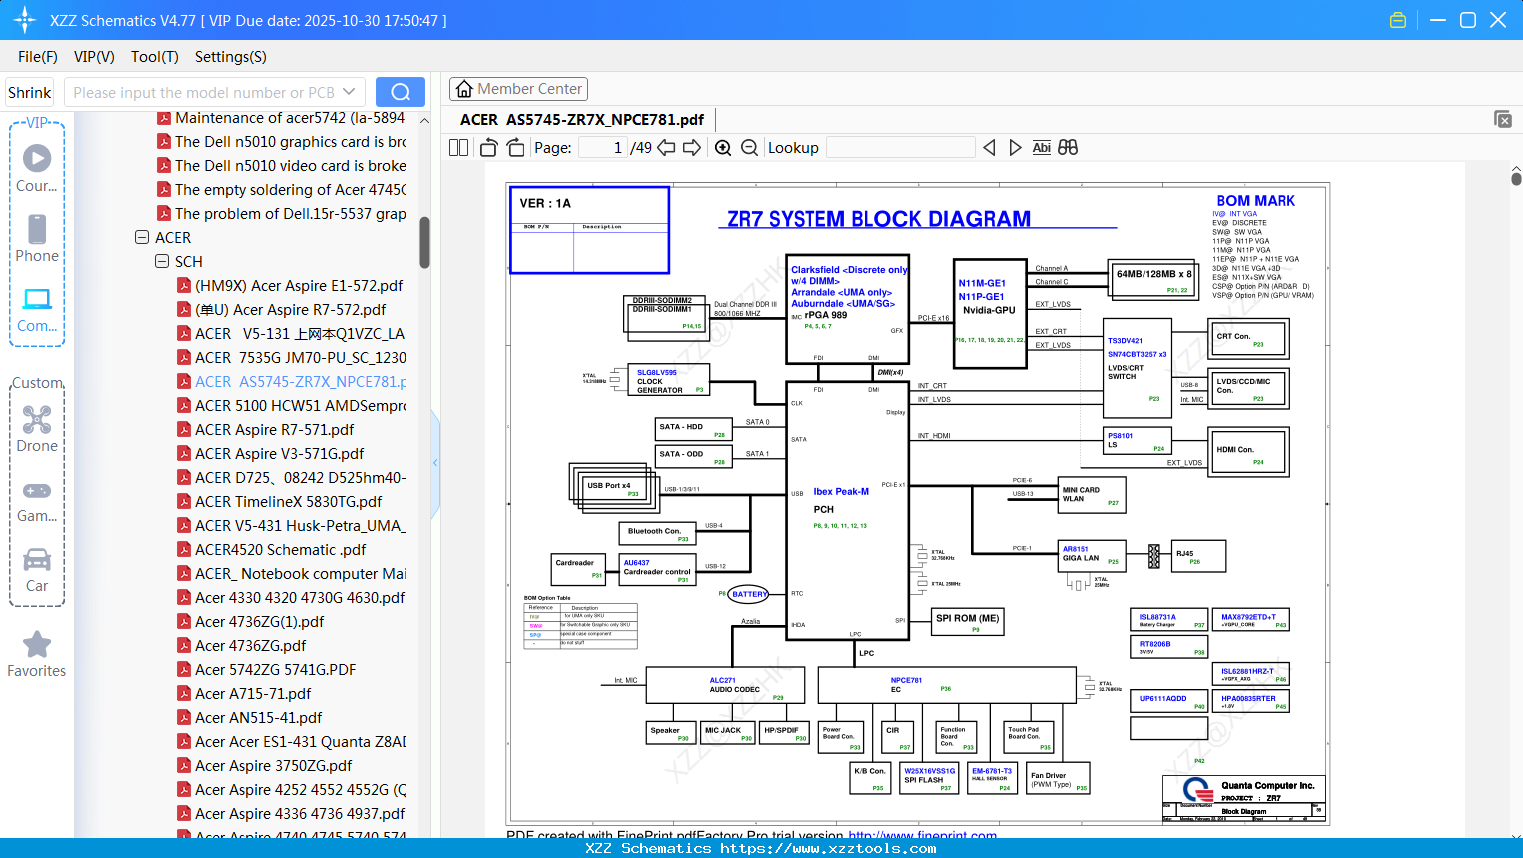Open The empty soldering of Acer 4745 file
Viewport: 1523px width, 858px height.
tap(290, 190)
